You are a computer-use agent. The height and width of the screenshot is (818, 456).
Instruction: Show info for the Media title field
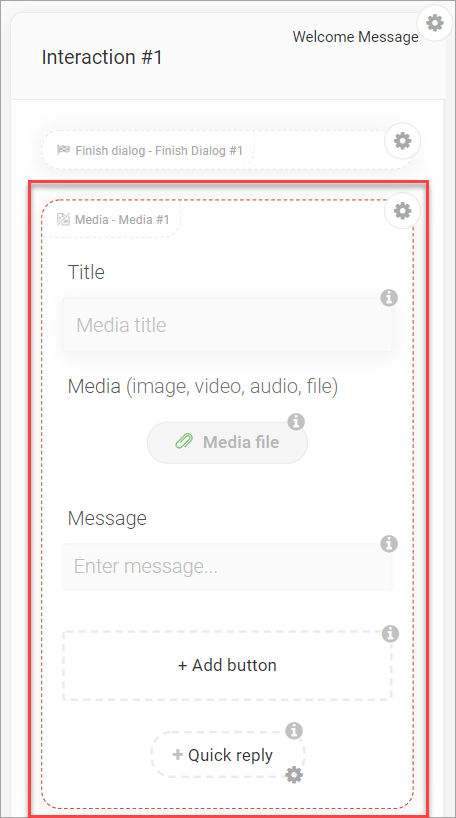click(x=389, y=298)
